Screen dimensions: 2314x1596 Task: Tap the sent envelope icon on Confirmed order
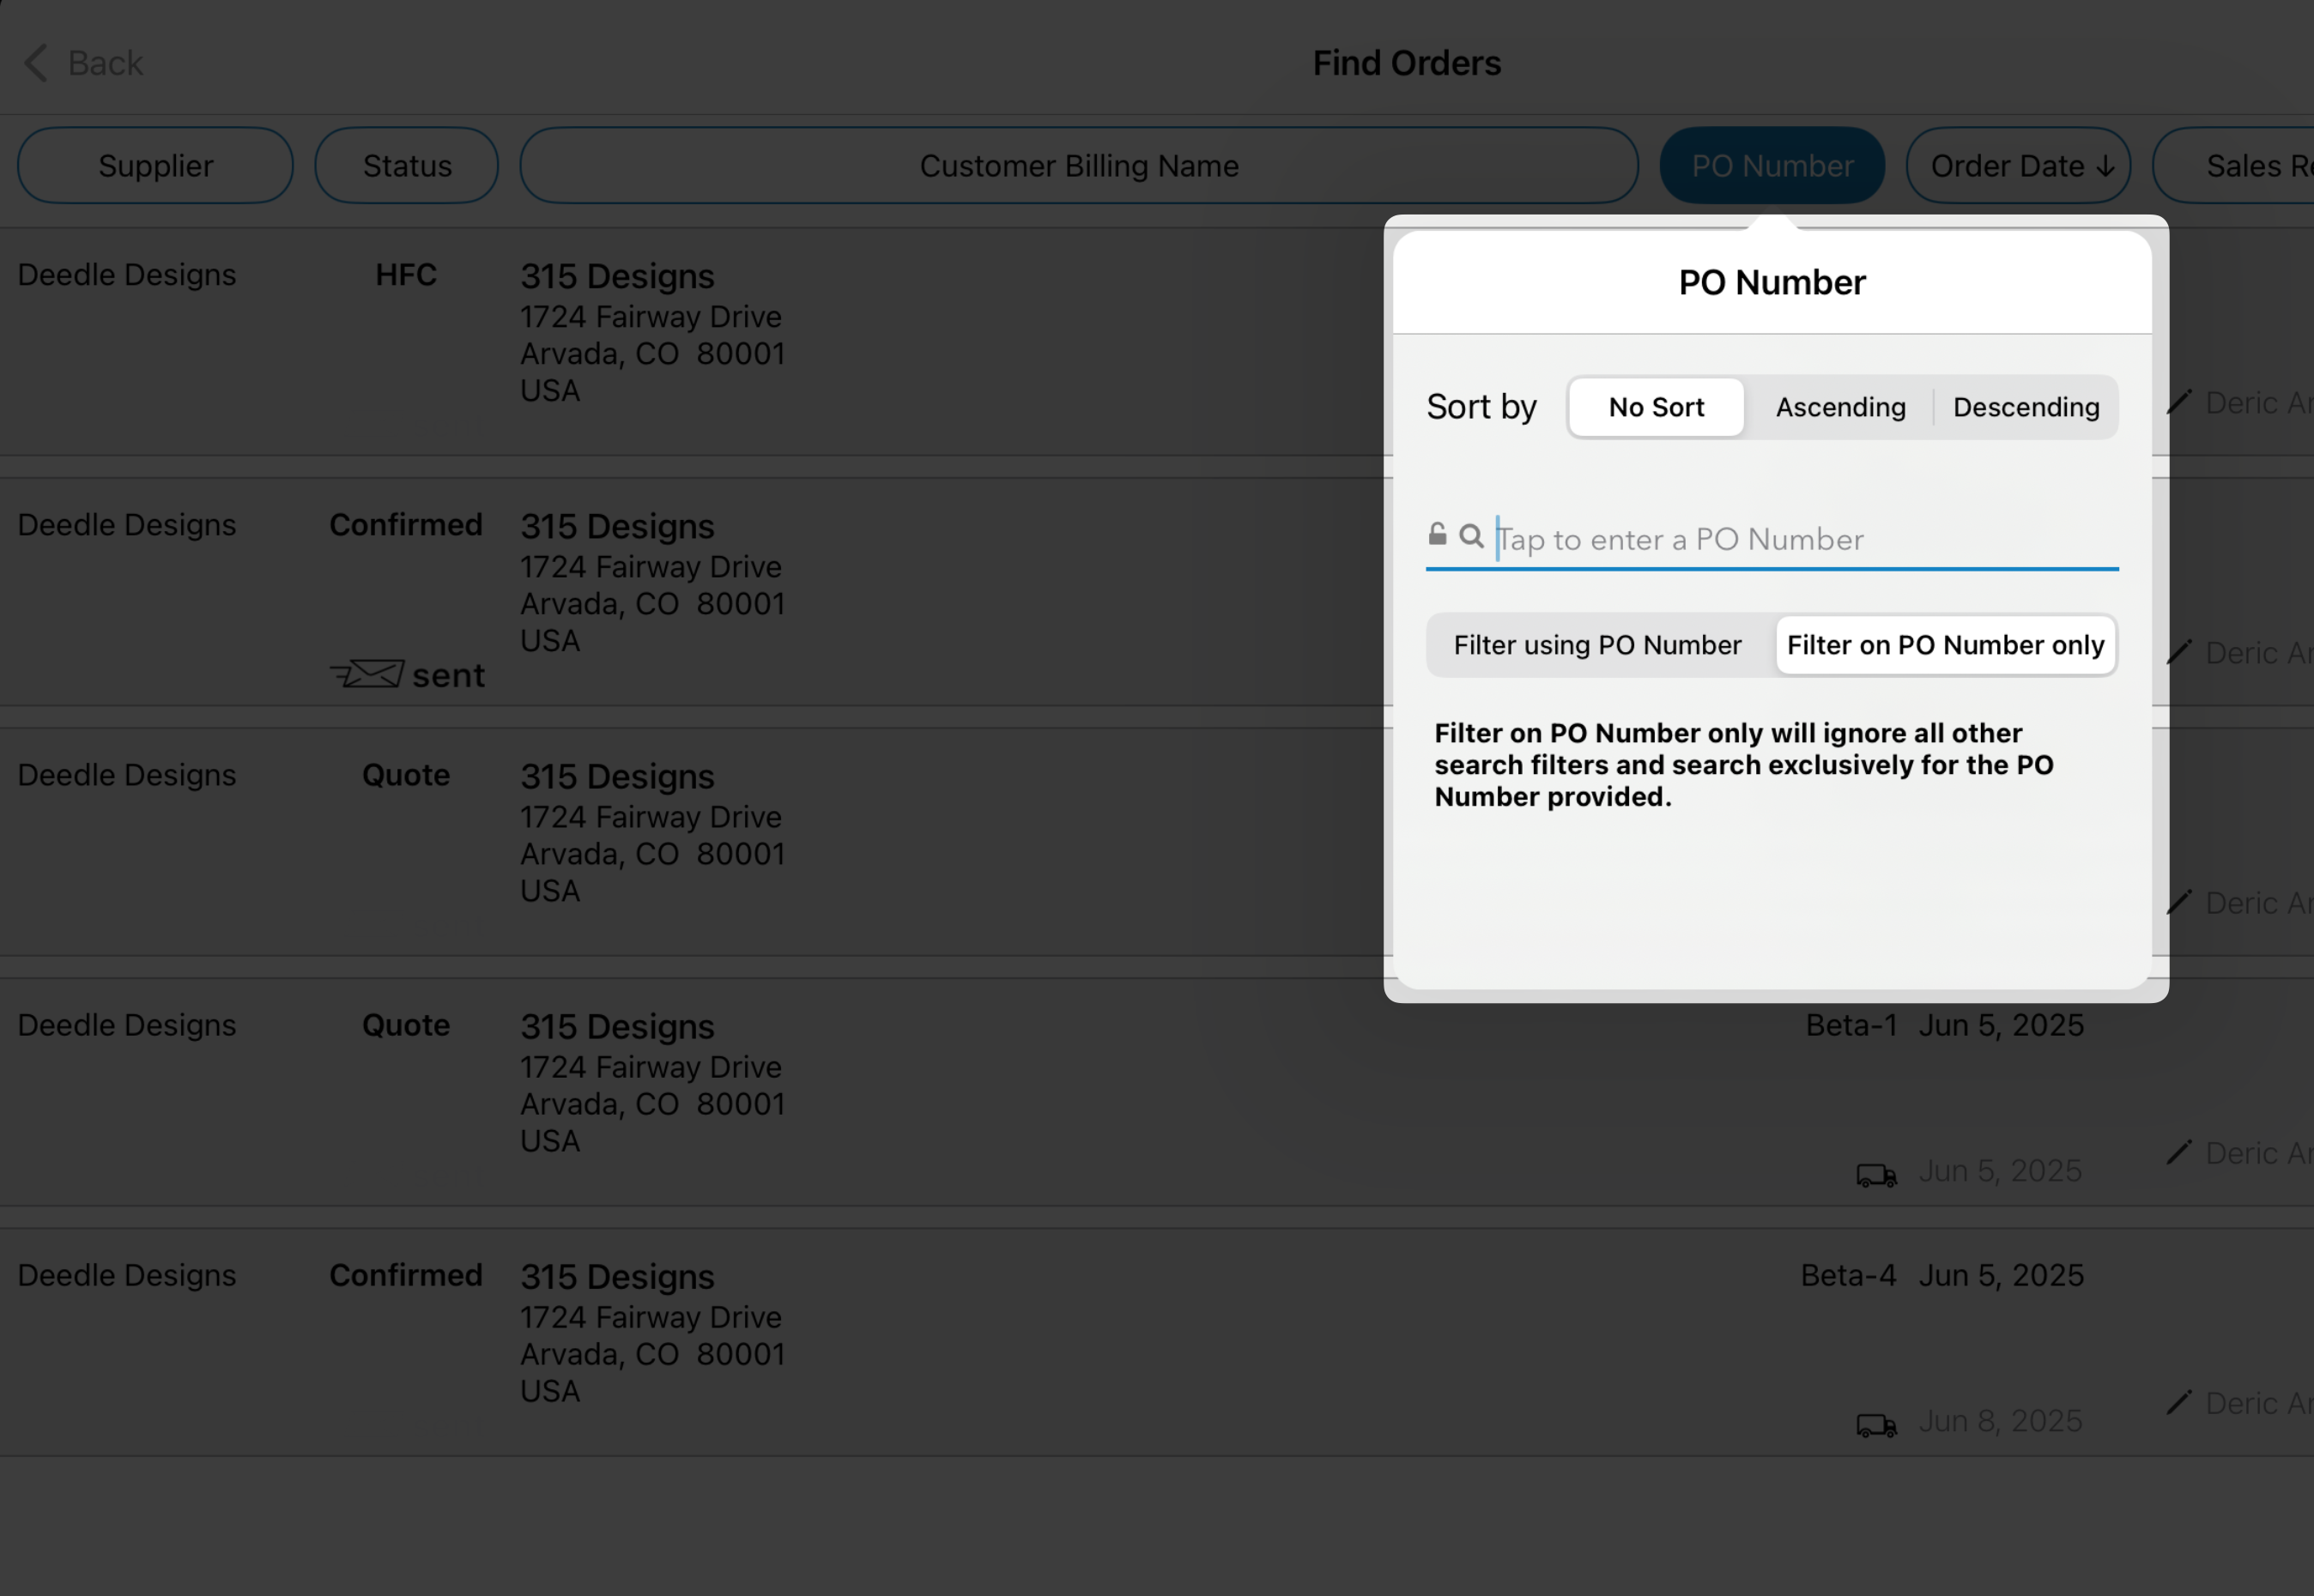[367, 675]
